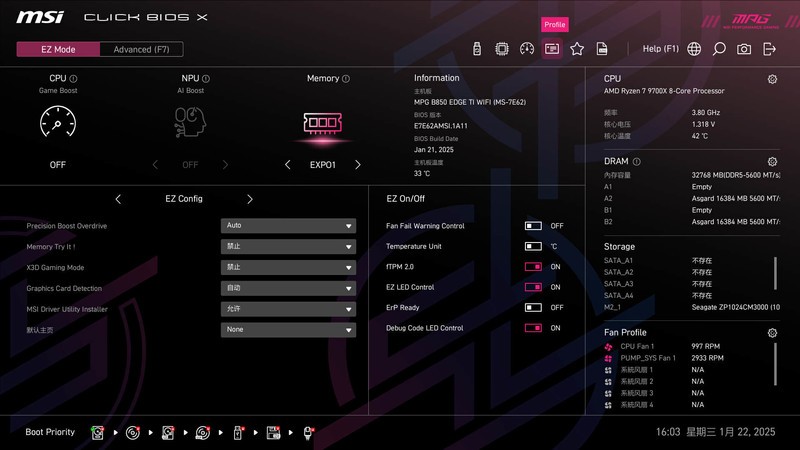Select the floppy disk boot device icon
The width and height of the screenshot is (800, 450).
pos(273,433)
